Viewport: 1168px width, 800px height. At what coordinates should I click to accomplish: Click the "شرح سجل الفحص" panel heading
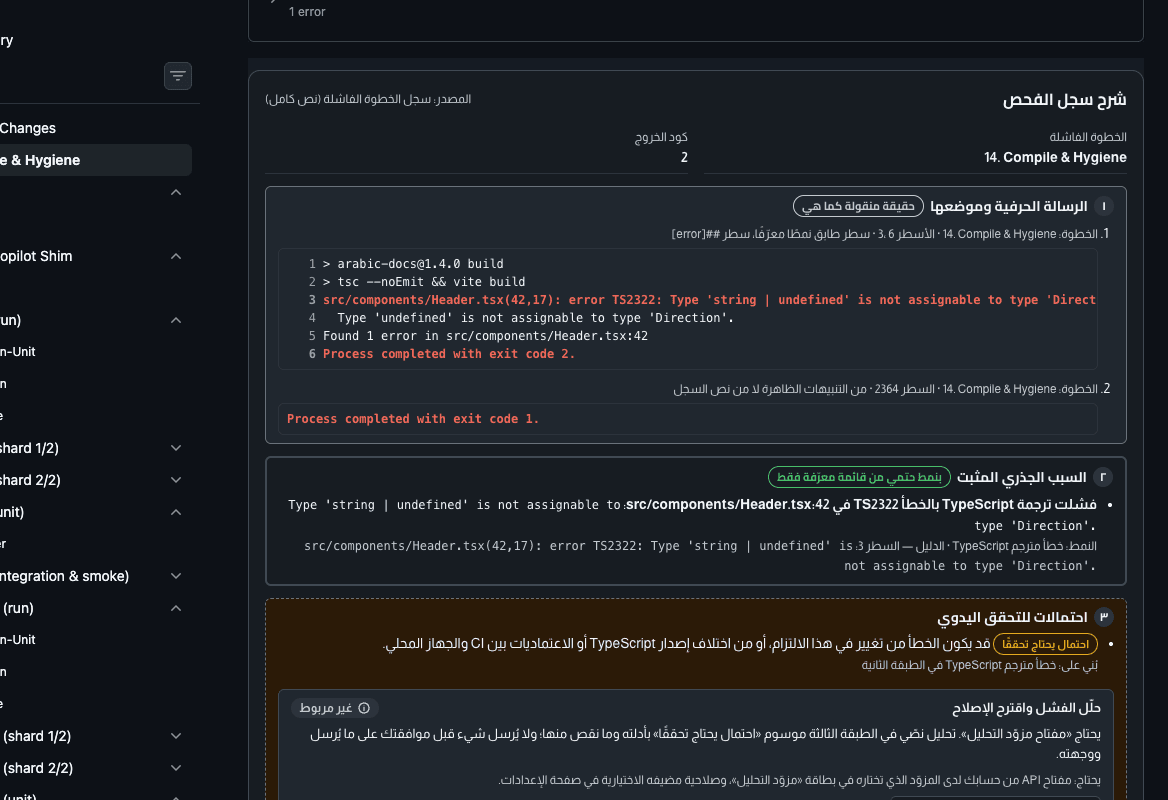pos(1064,100)
